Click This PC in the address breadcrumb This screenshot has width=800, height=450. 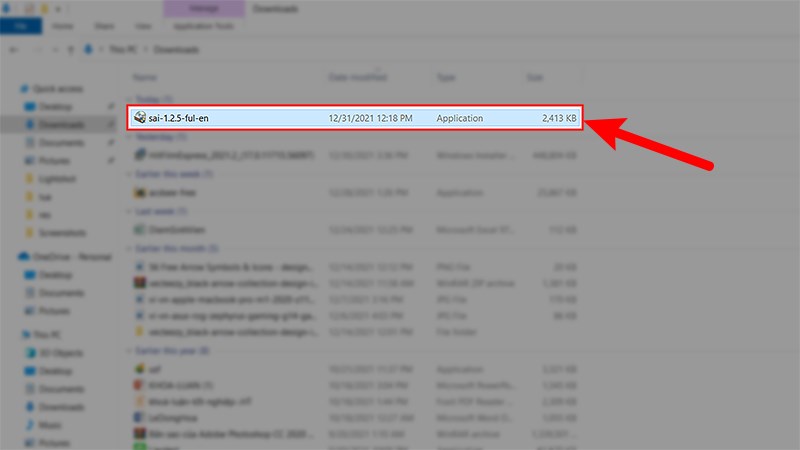[x=123, y=49]
